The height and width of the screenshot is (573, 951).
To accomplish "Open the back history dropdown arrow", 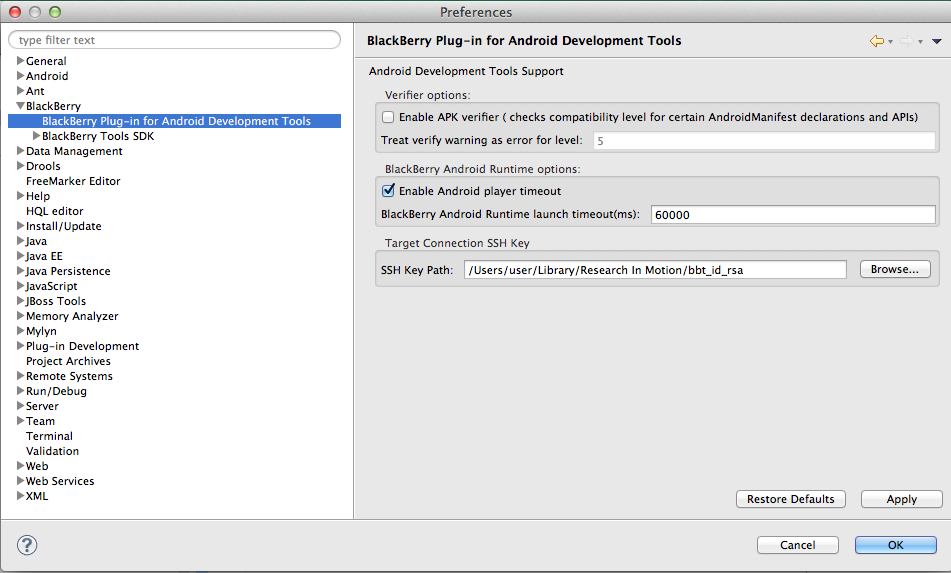I will (x=890, y=42).
